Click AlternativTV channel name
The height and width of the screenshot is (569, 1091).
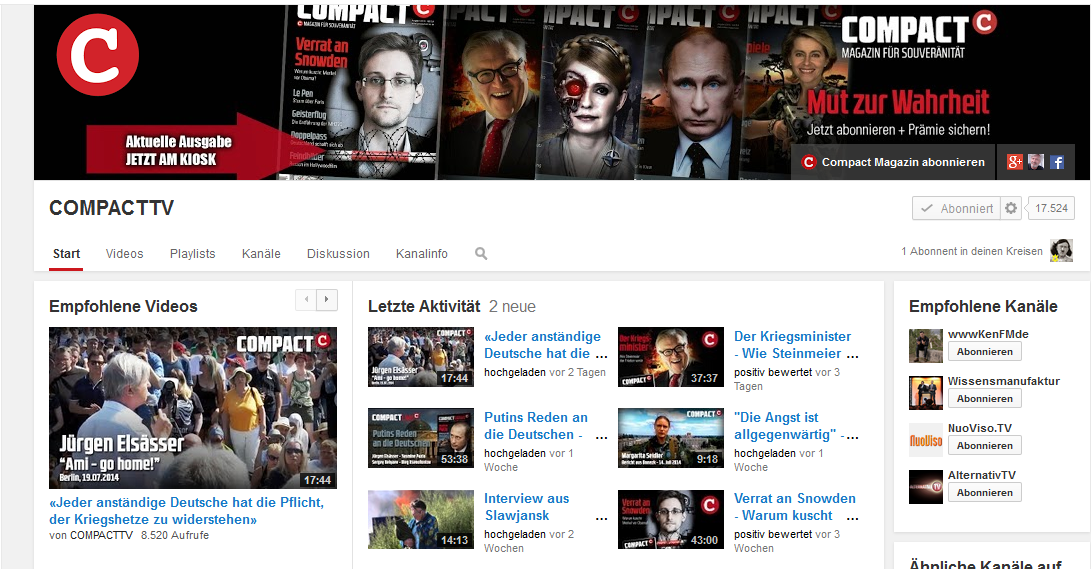982,475
